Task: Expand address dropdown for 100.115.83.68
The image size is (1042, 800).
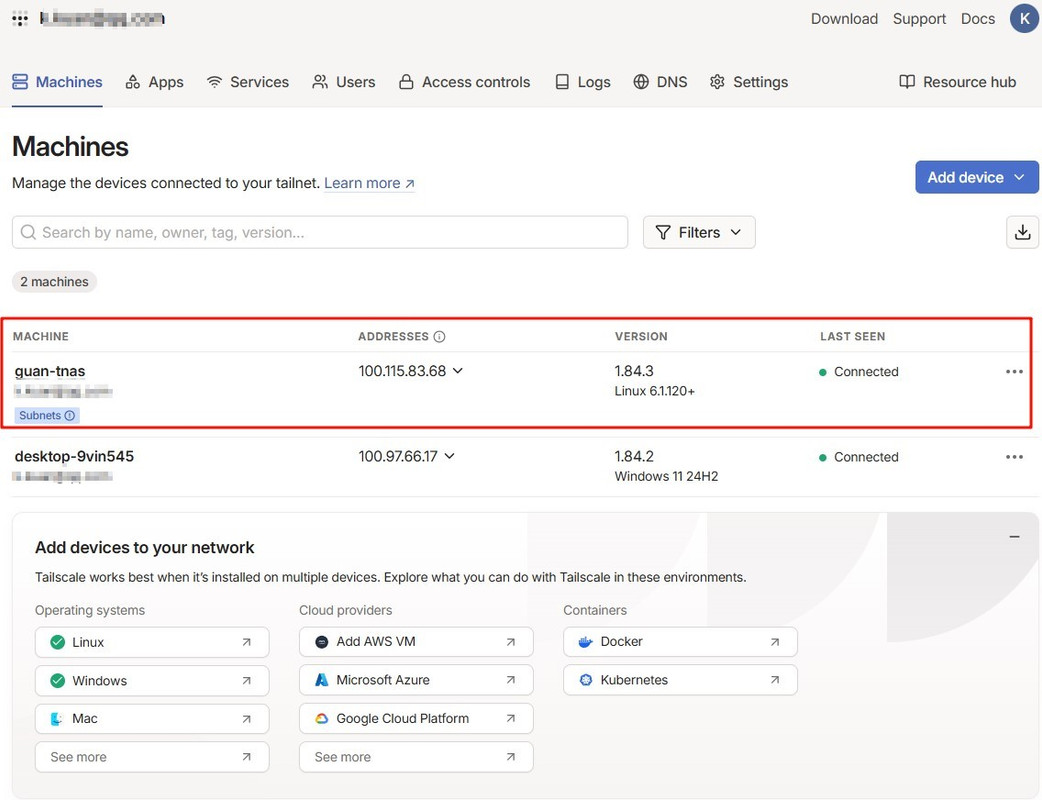Action: pos(458,371)
